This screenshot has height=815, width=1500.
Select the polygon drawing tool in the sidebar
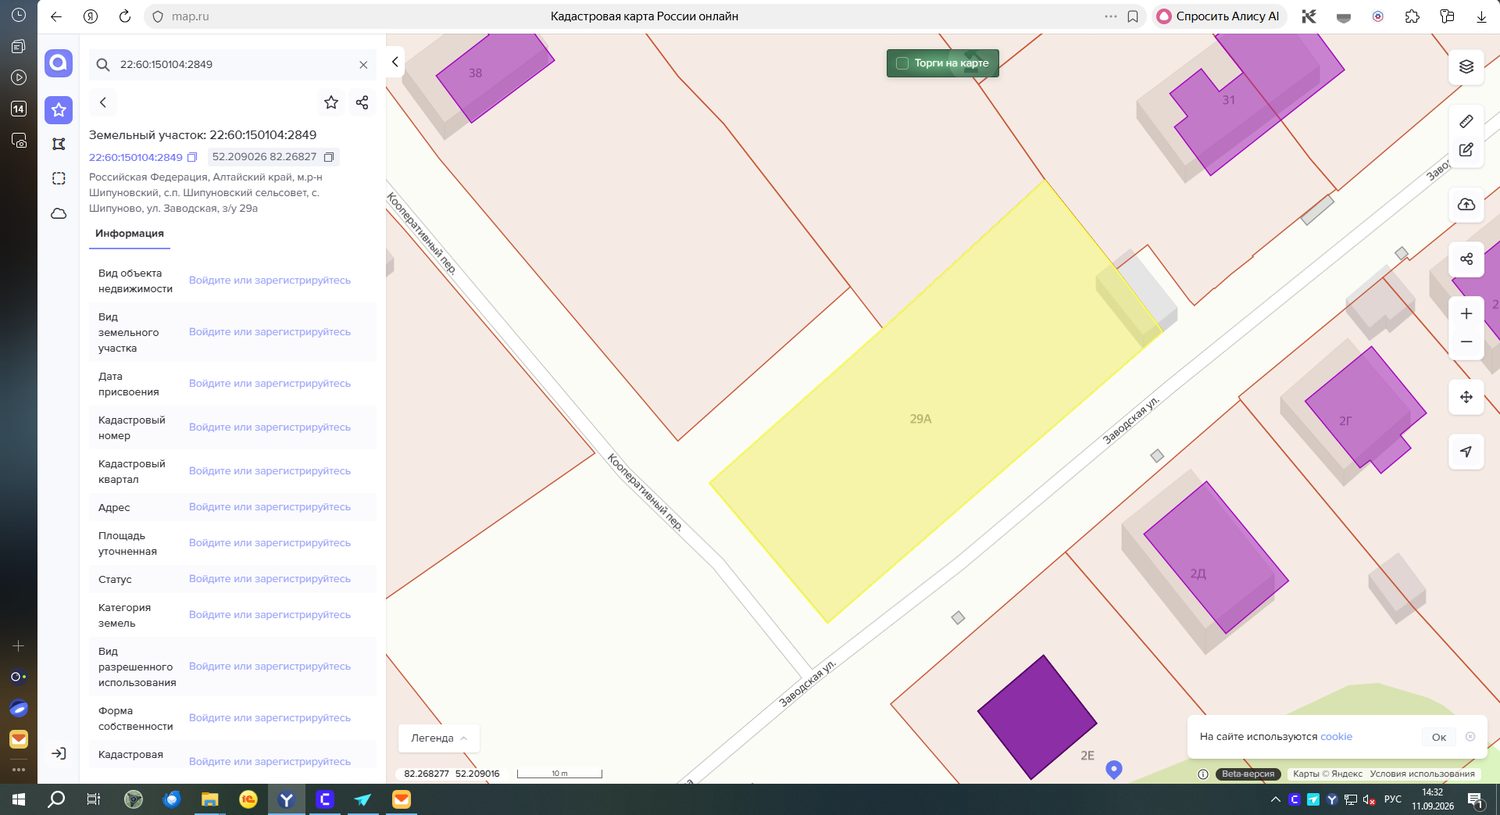coord(59,144)
